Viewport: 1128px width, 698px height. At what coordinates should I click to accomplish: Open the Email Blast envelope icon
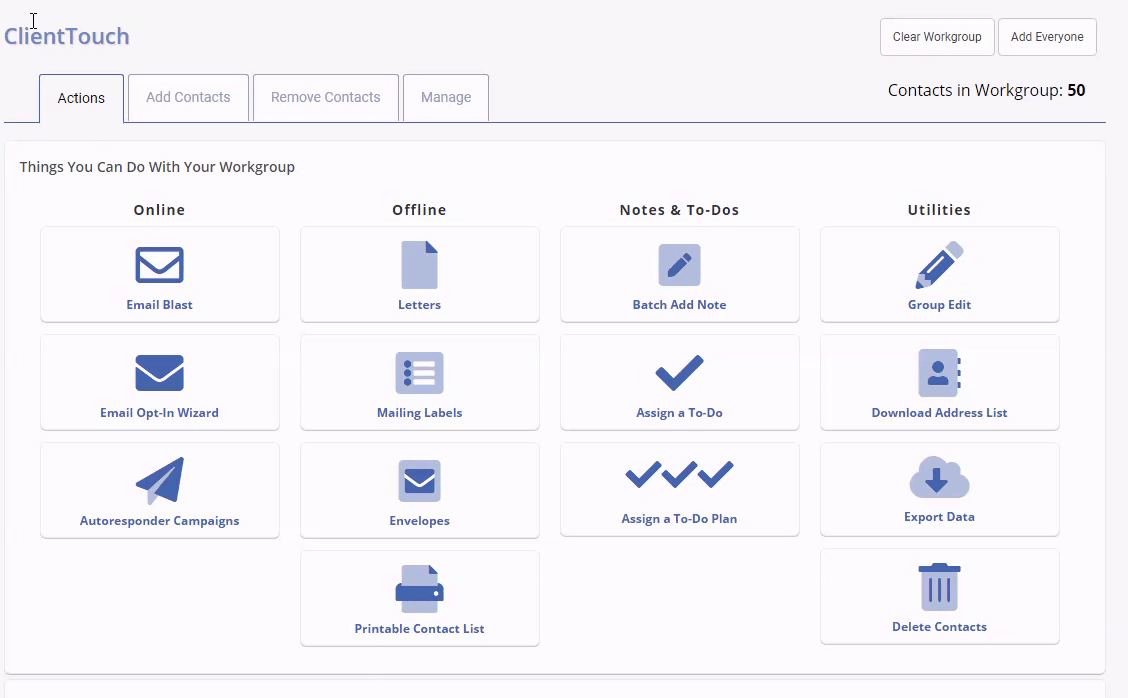pos(160,265)
